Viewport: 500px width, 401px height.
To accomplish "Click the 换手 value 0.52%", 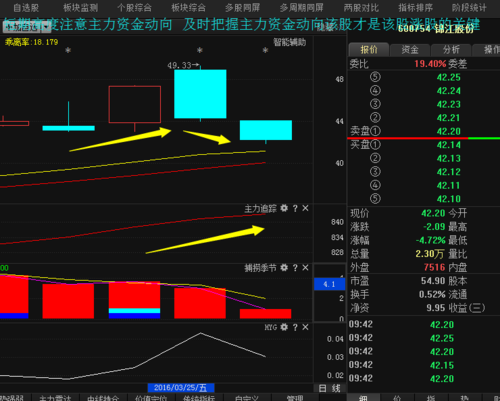I will [432, 295].
